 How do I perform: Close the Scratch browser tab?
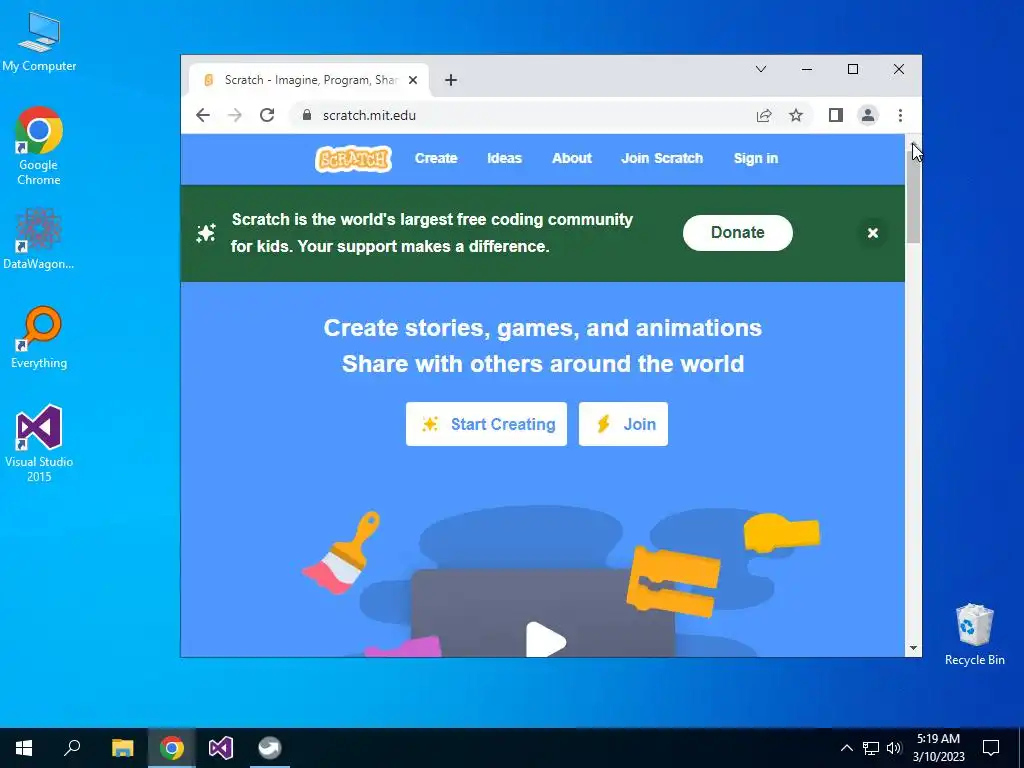(413, 80)
